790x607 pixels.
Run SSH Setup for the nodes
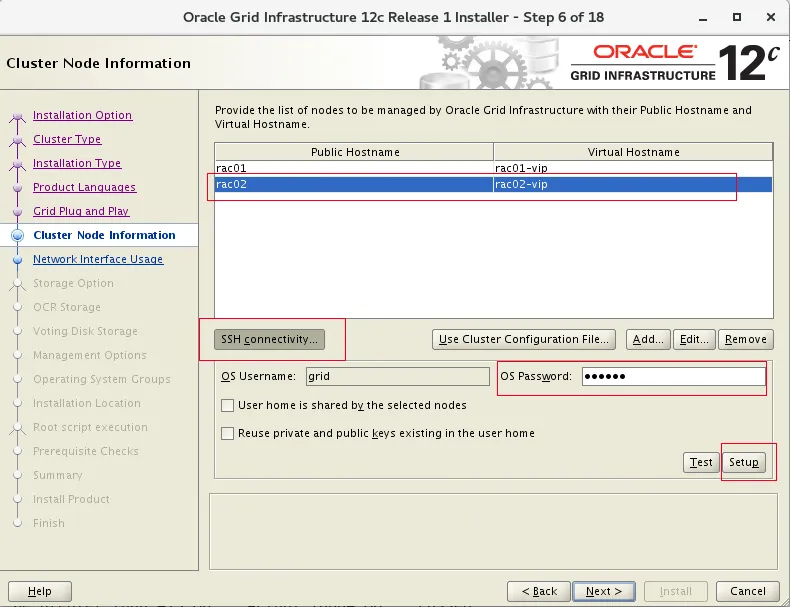[x=744, y=462]
